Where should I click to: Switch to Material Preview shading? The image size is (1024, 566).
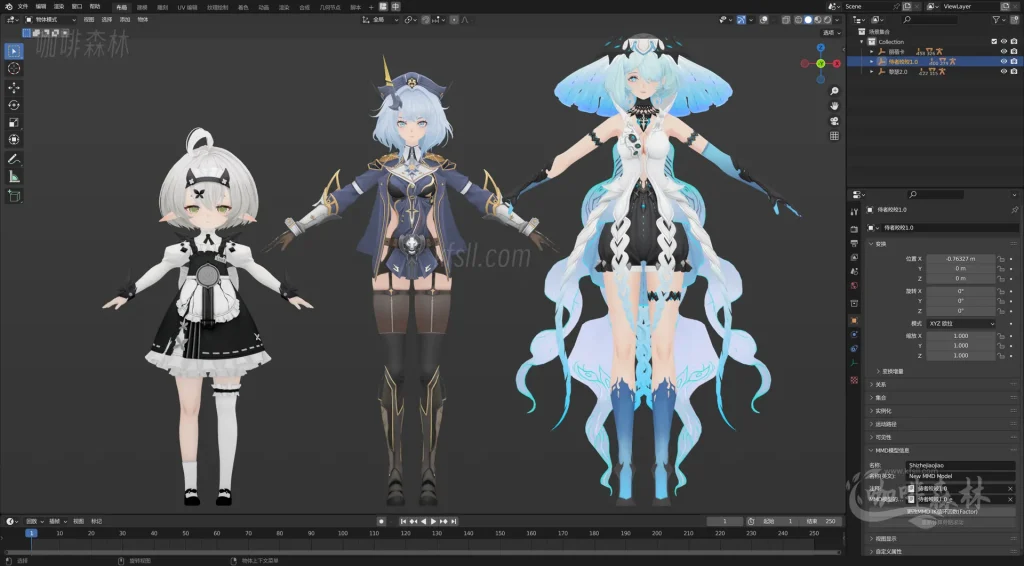pyautogui.click(x=818, y=20)
